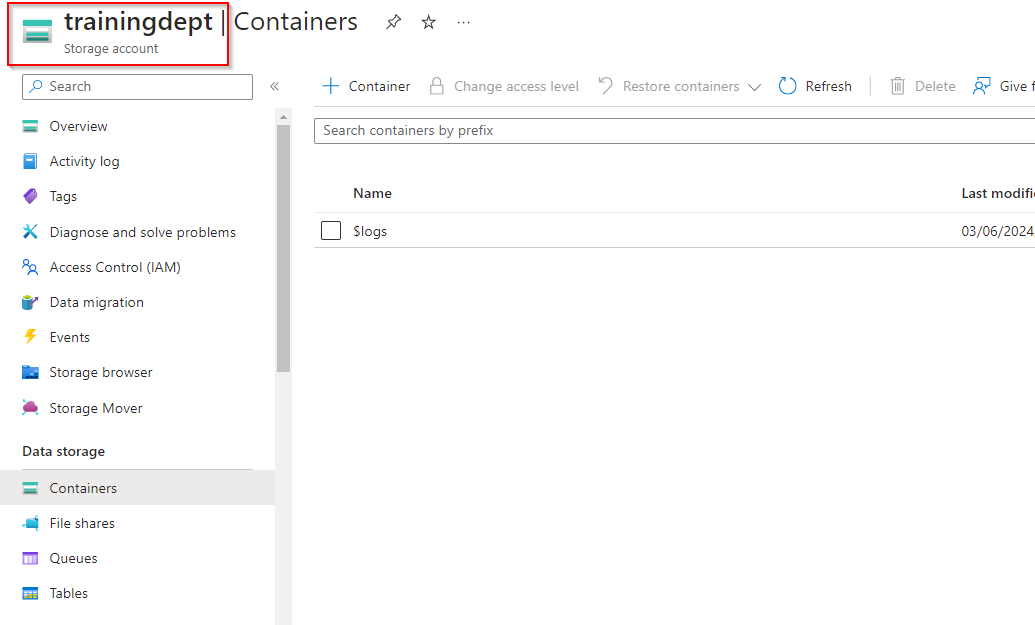The image size is (1035, 625).
Task: Open the $logs container link
Action: (370, 231)
